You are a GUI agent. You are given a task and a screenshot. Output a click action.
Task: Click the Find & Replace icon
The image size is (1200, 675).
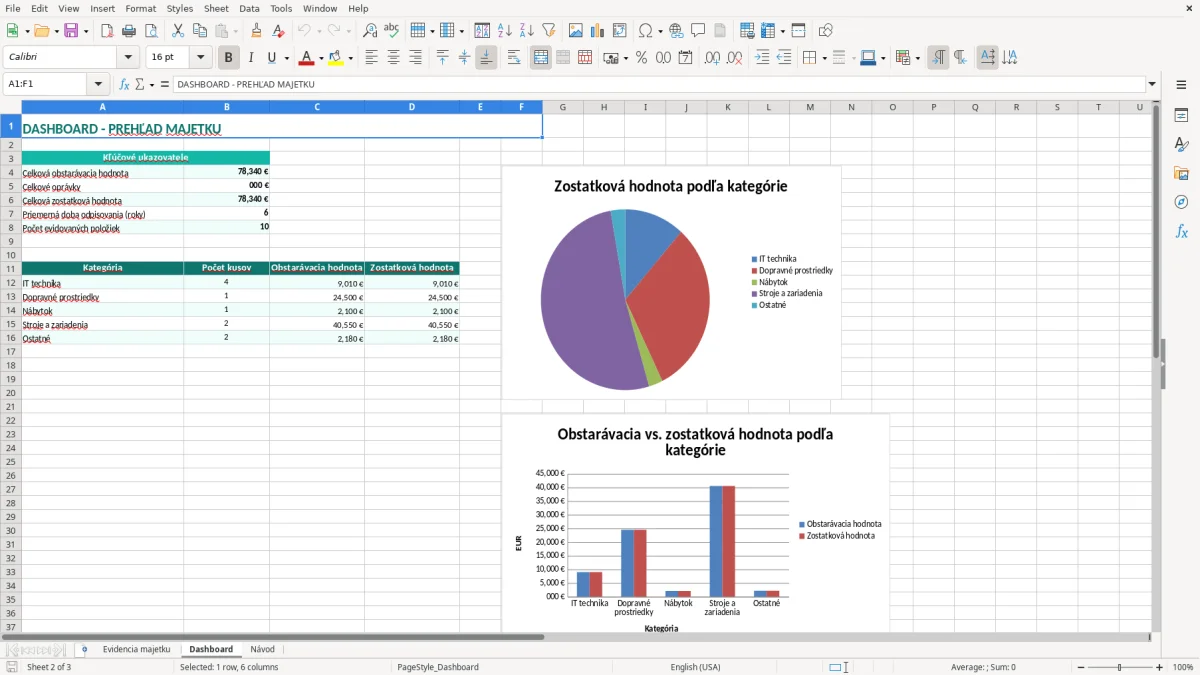pyautogui.click(x=370, y=31)
